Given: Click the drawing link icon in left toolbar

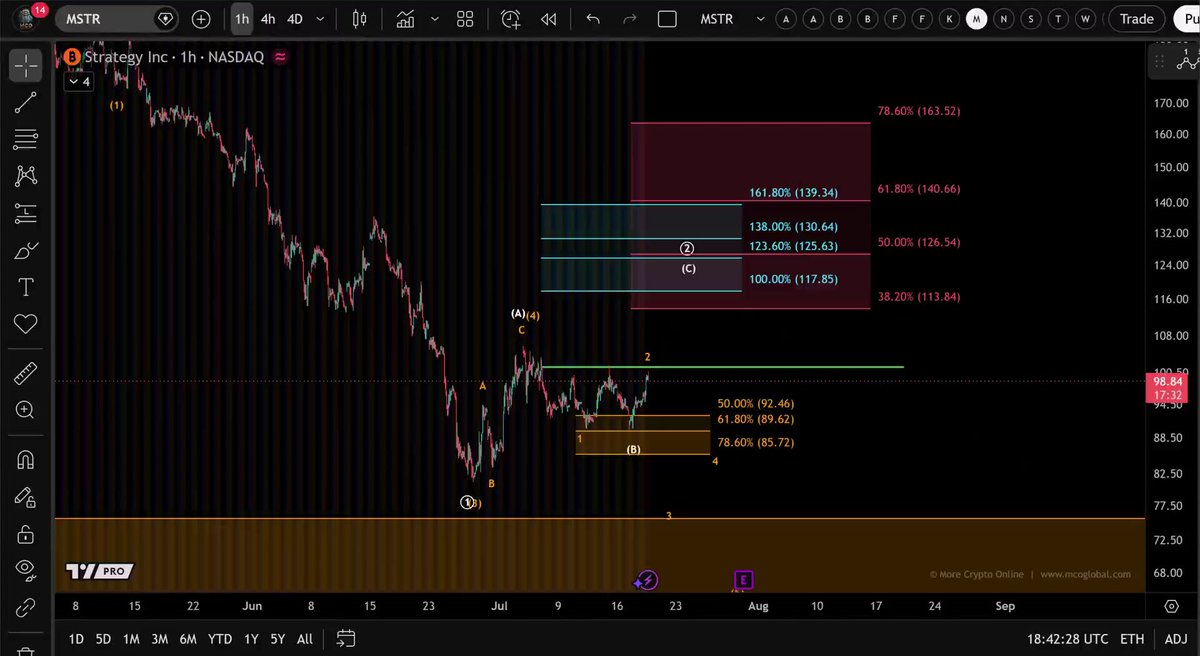Looking at the screenshot, I should click(26, 607).
